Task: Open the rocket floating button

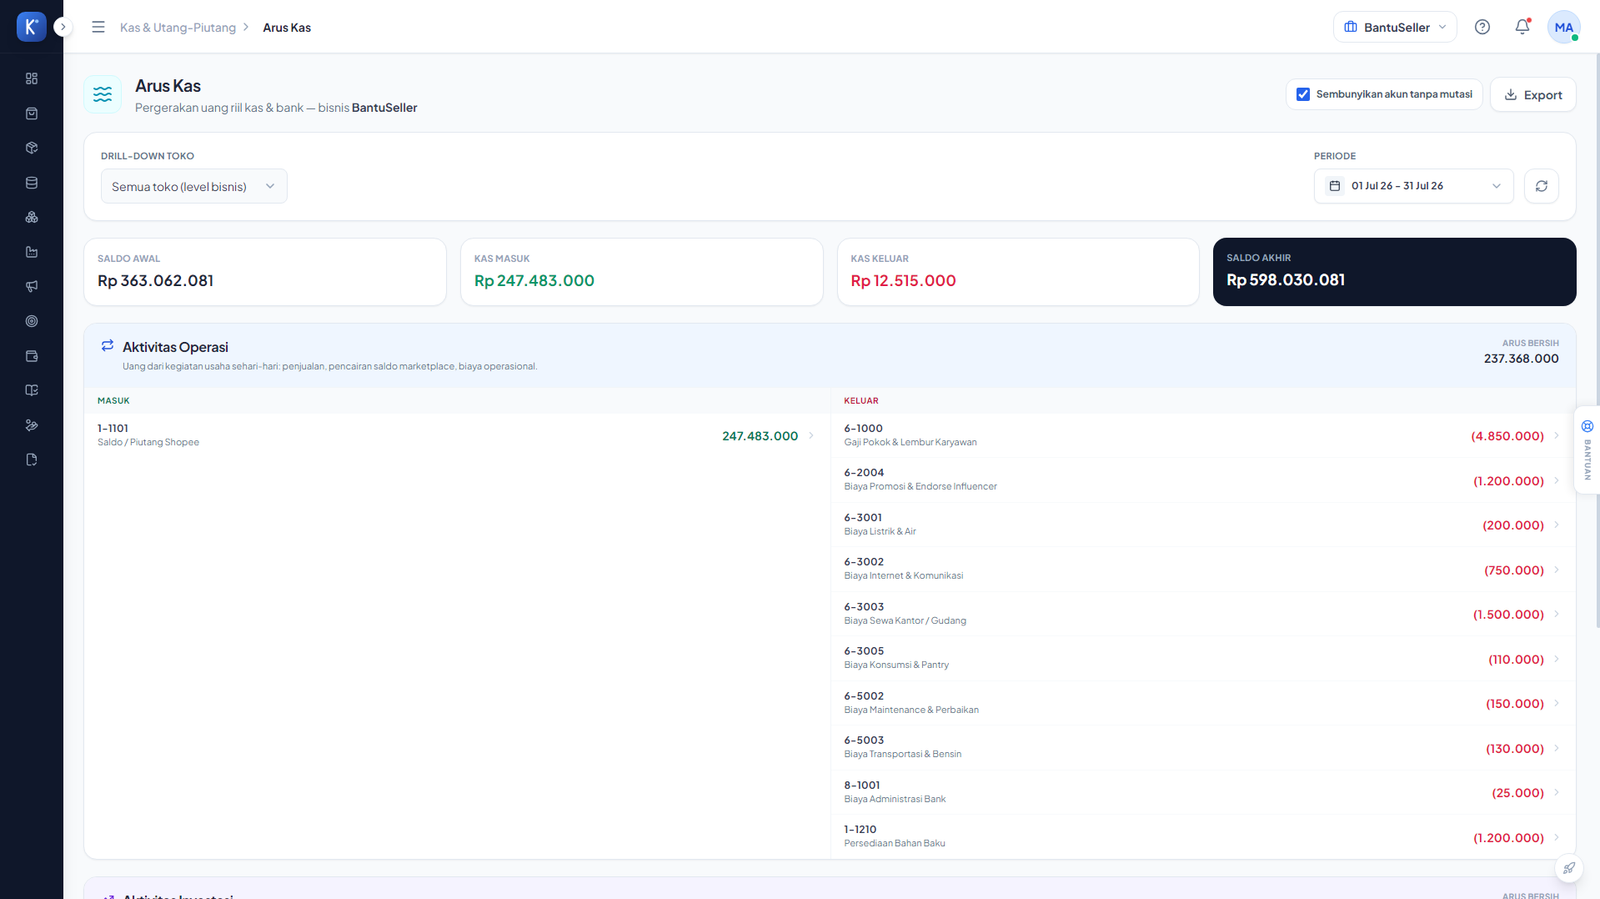Action: pyautogui.click(x=1569, y=868)
